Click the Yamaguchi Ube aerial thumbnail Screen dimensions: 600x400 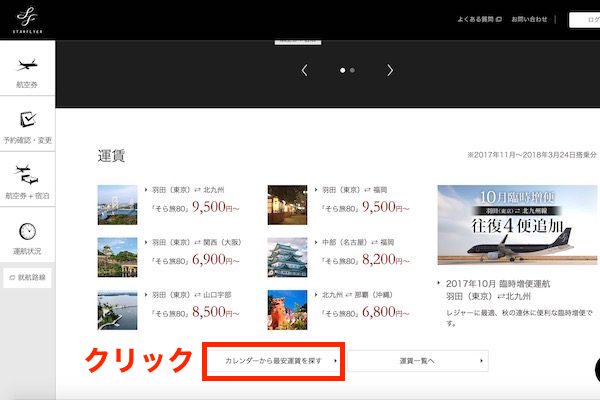point(117,310)
